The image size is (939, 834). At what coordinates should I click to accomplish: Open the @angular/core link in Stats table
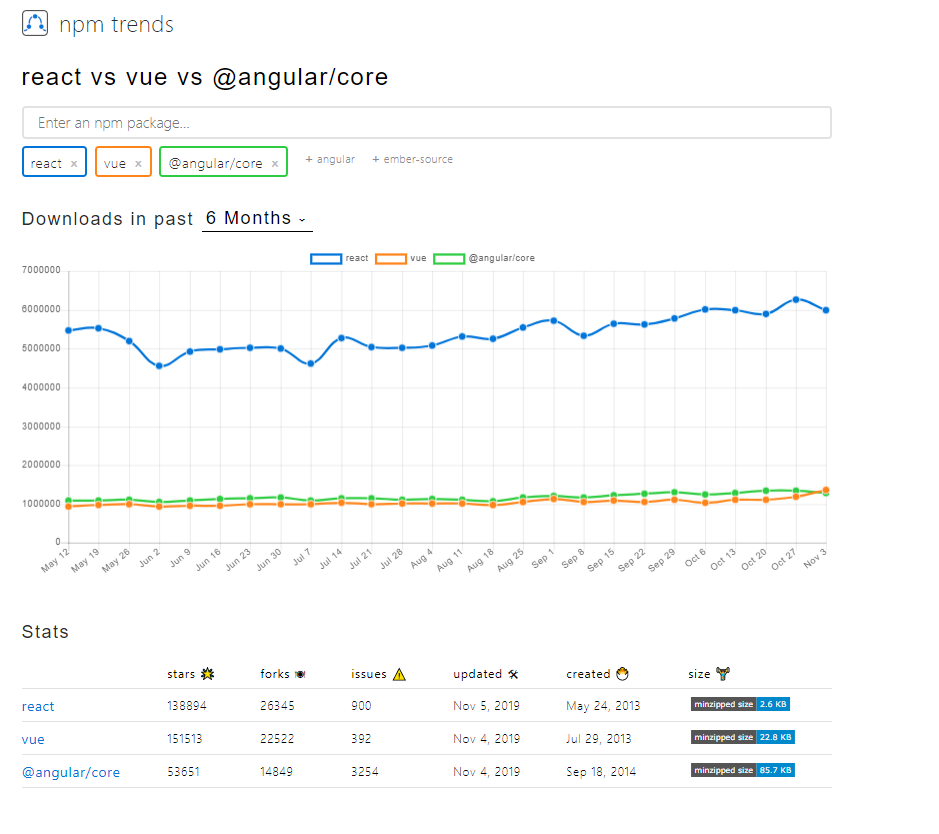pos(71,772)
